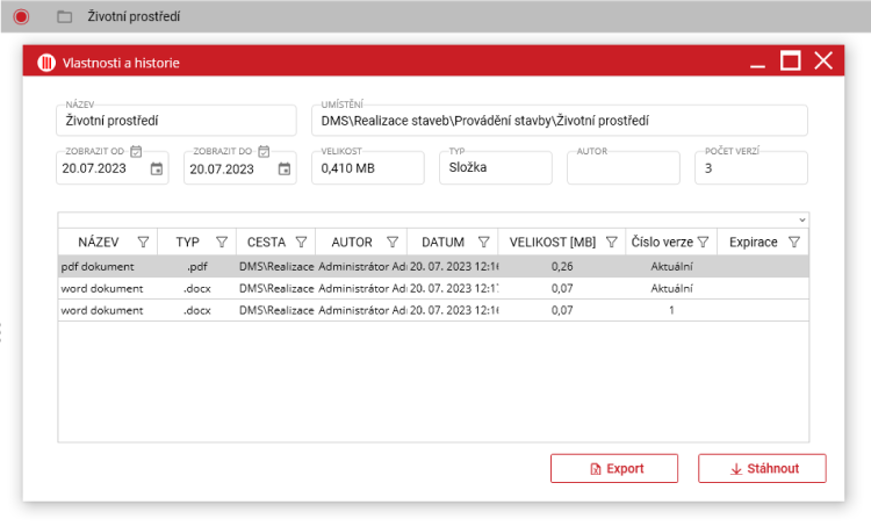
Task: Open filter for the AUTOR column
Action: (x=392, y=242)
